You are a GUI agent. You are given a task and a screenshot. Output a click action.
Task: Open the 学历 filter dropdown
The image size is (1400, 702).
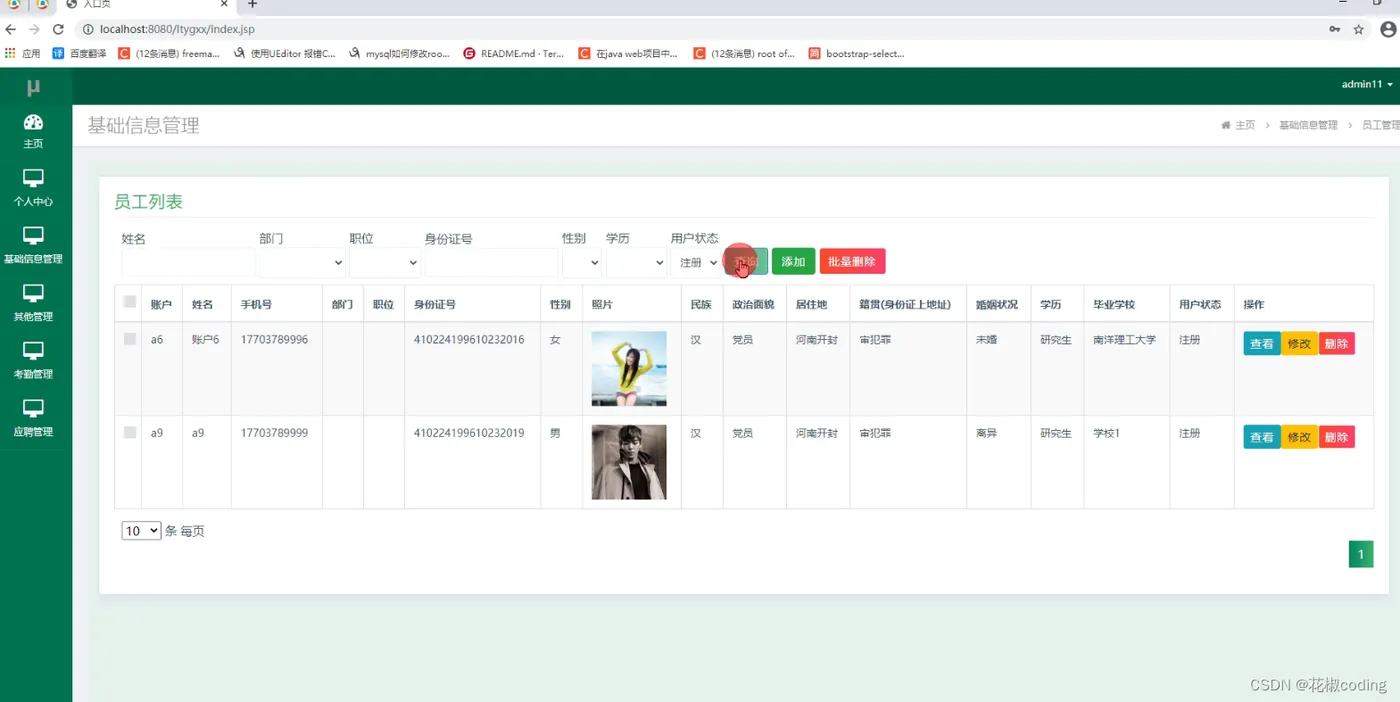pos(636,263)
